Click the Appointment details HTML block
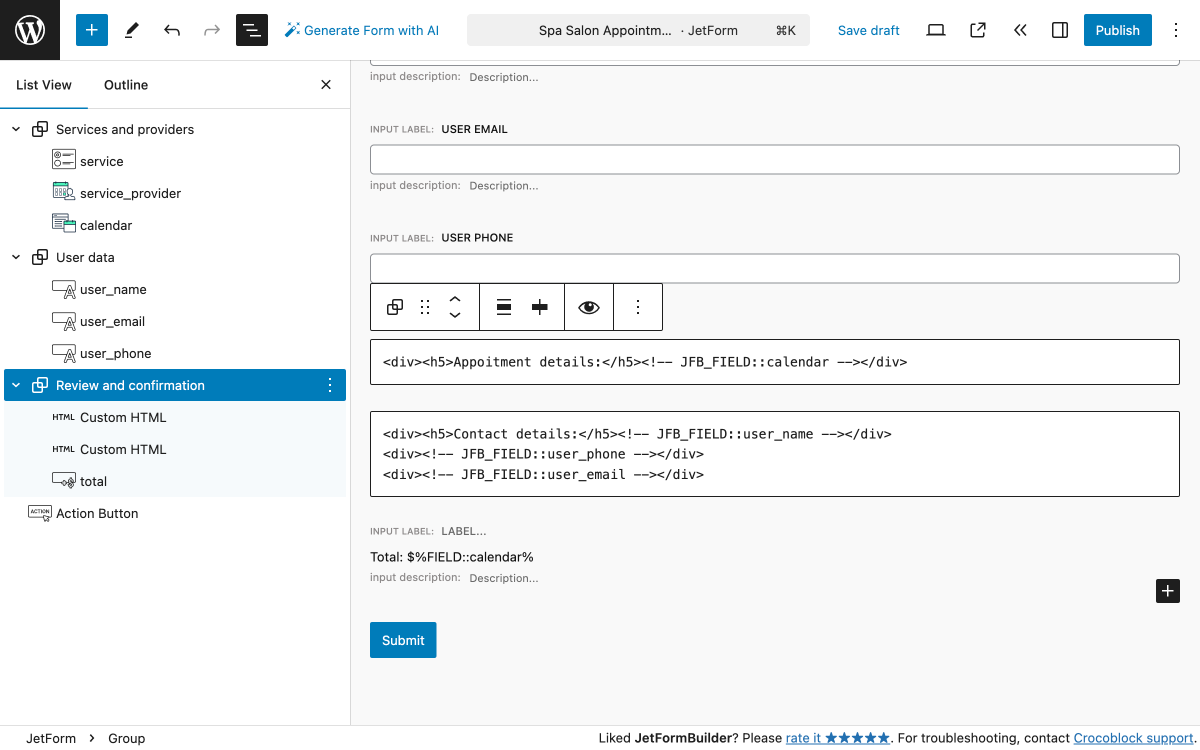The width and height of the screenshot is (1200, 750). click(x=775, y=362)
